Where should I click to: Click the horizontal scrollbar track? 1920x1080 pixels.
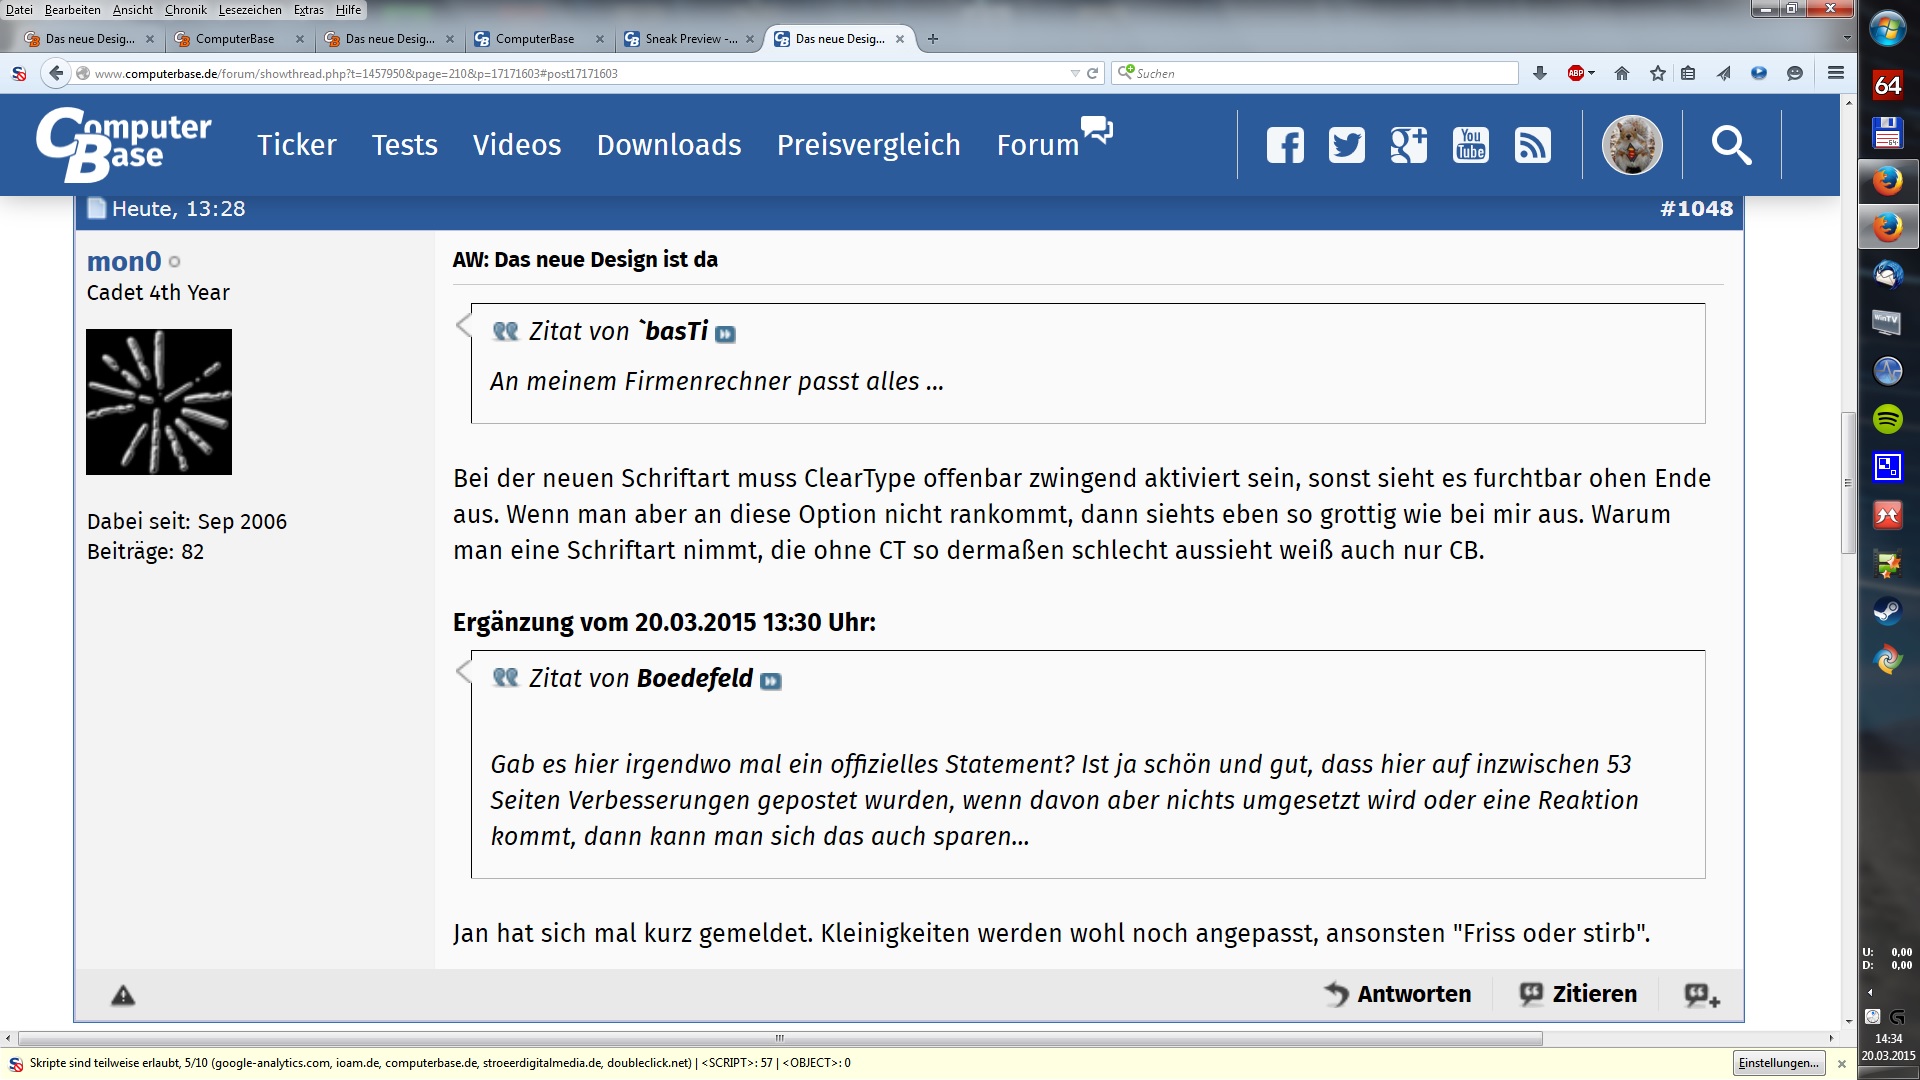pos(1690,1039)
